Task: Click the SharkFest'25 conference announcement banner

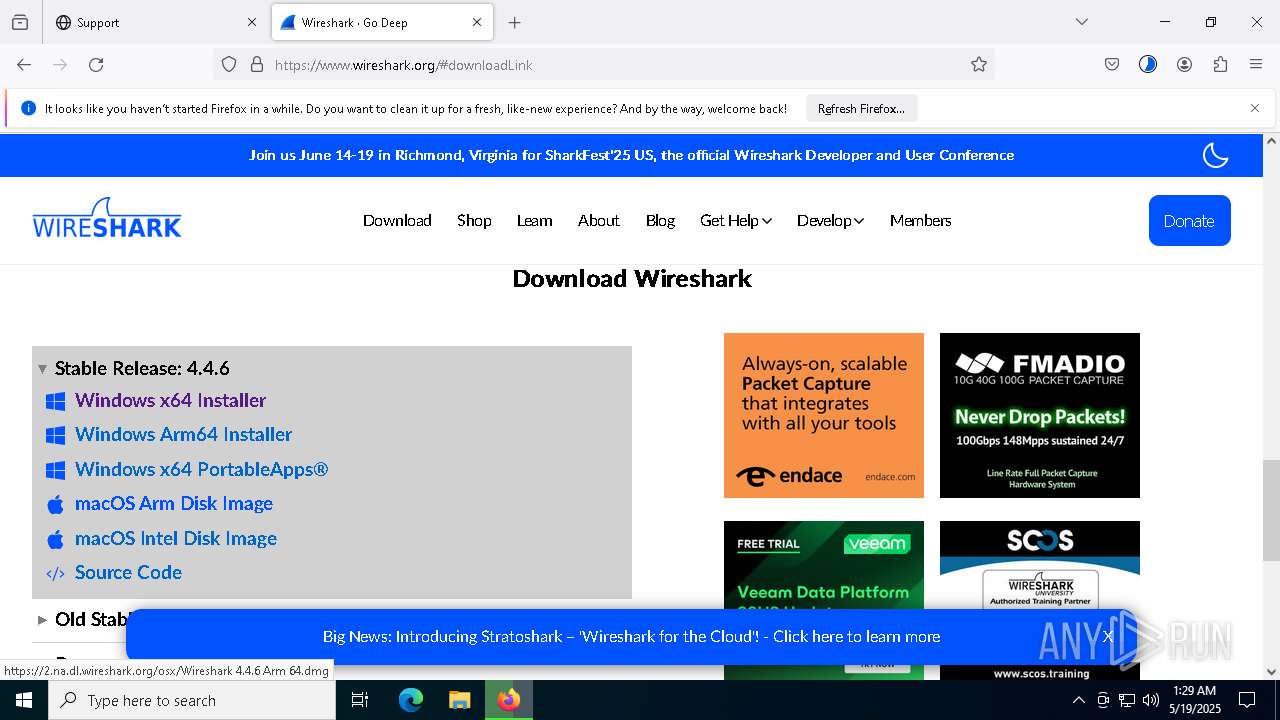Action: click(x=631, y=155)
